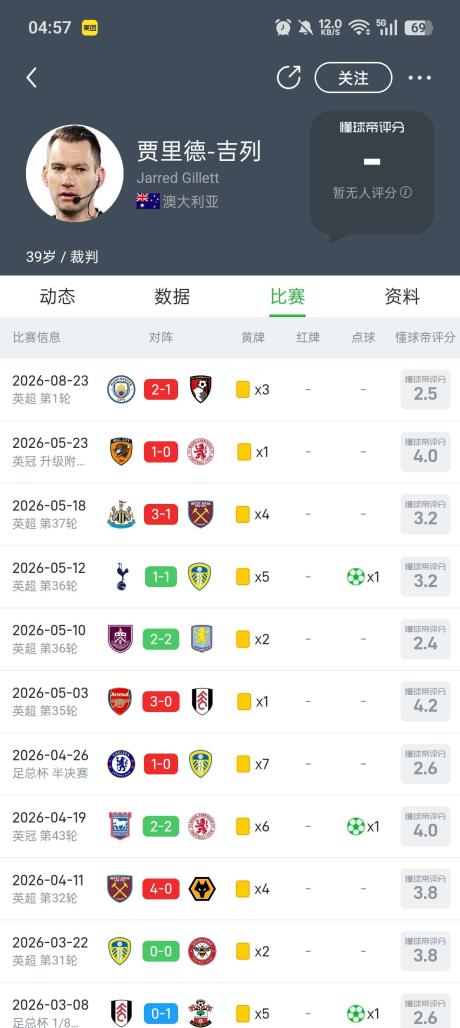Switch to the 动态 tab
460x1028 pixels.
(x=58, y=296)
